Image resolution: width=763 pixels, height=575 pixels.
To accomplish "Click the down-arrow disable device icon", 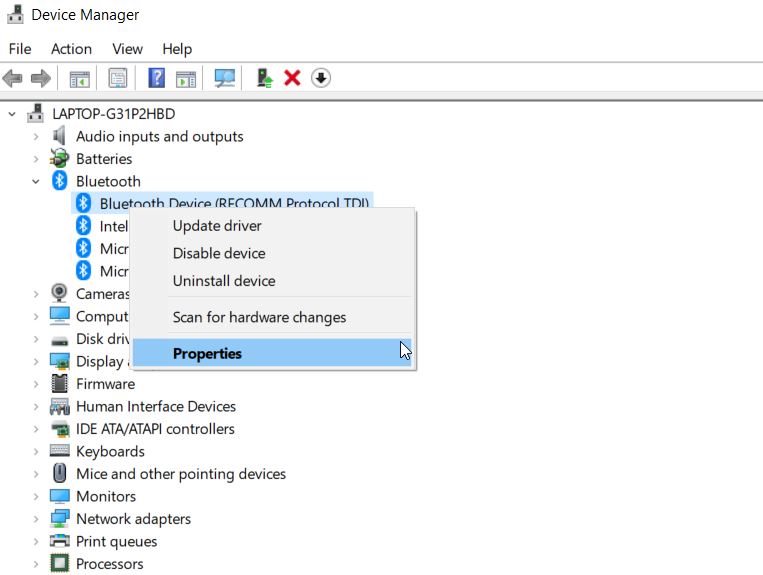I will point(321,78).
